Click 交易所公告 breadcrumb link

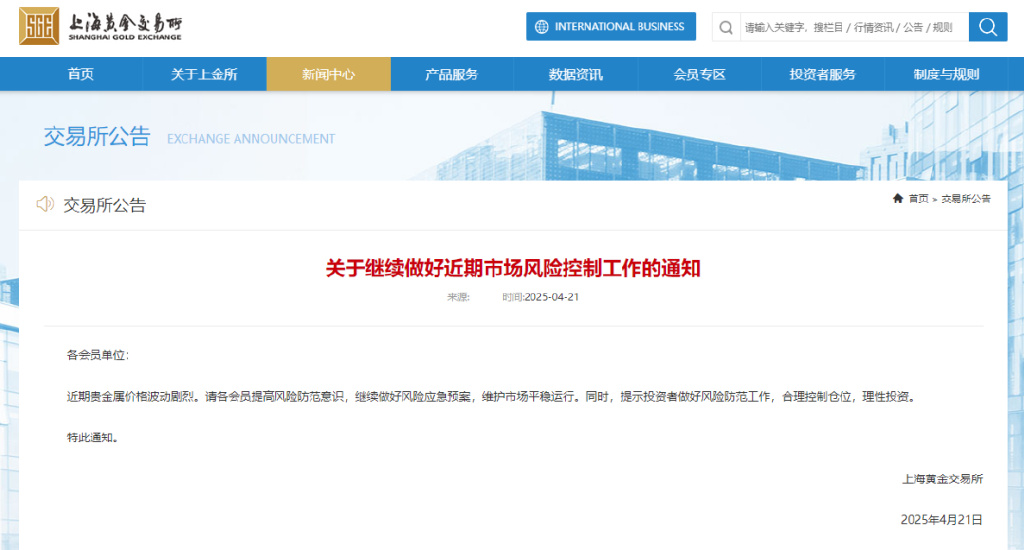coord(966,199)
